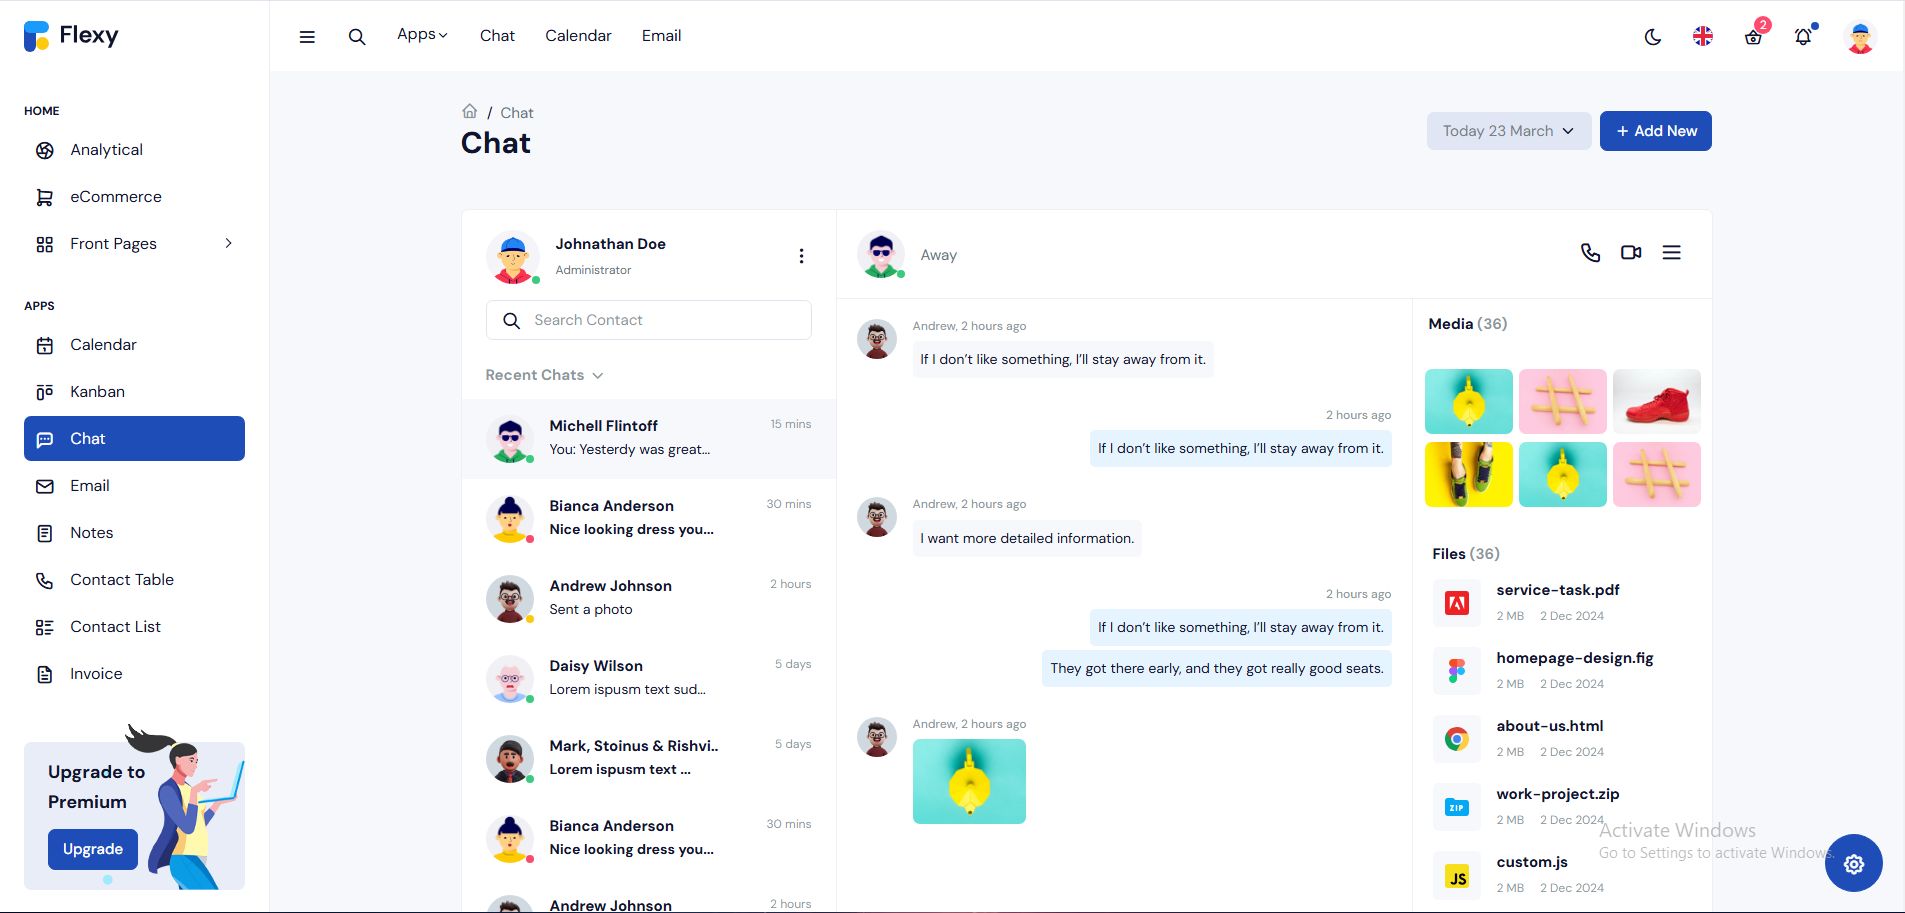Expand the Apps dropdown in top navigation
This screenshot has height=913, width=1905.
coord(422,35)
